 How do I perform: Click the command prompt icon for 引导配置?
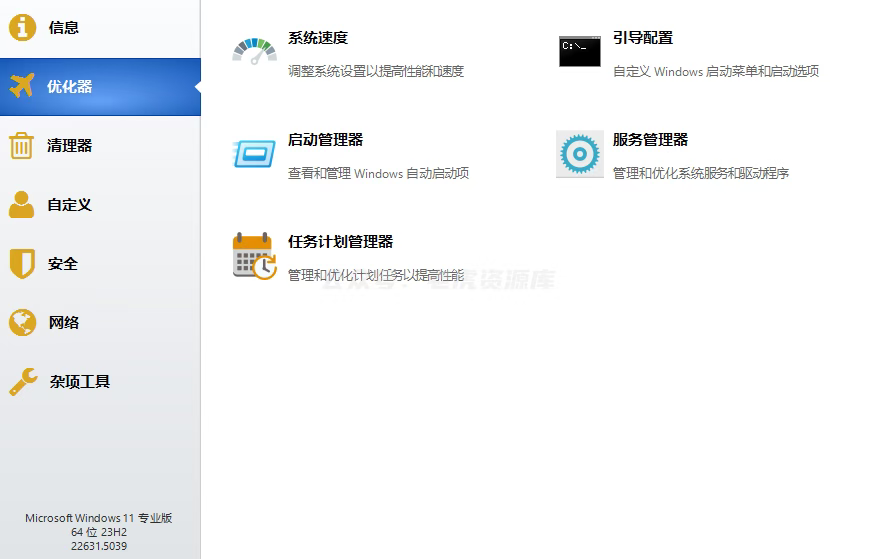580,51
